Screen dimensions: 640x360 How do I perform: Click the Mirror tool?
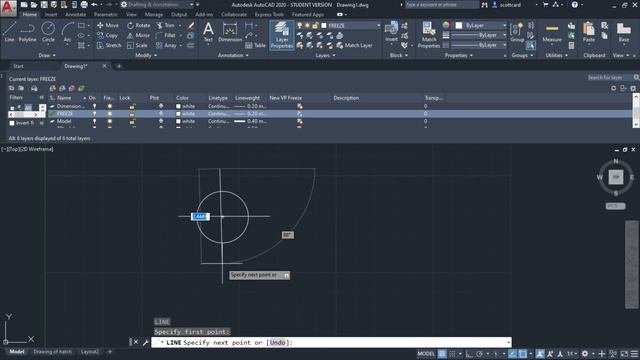[138, 36]
